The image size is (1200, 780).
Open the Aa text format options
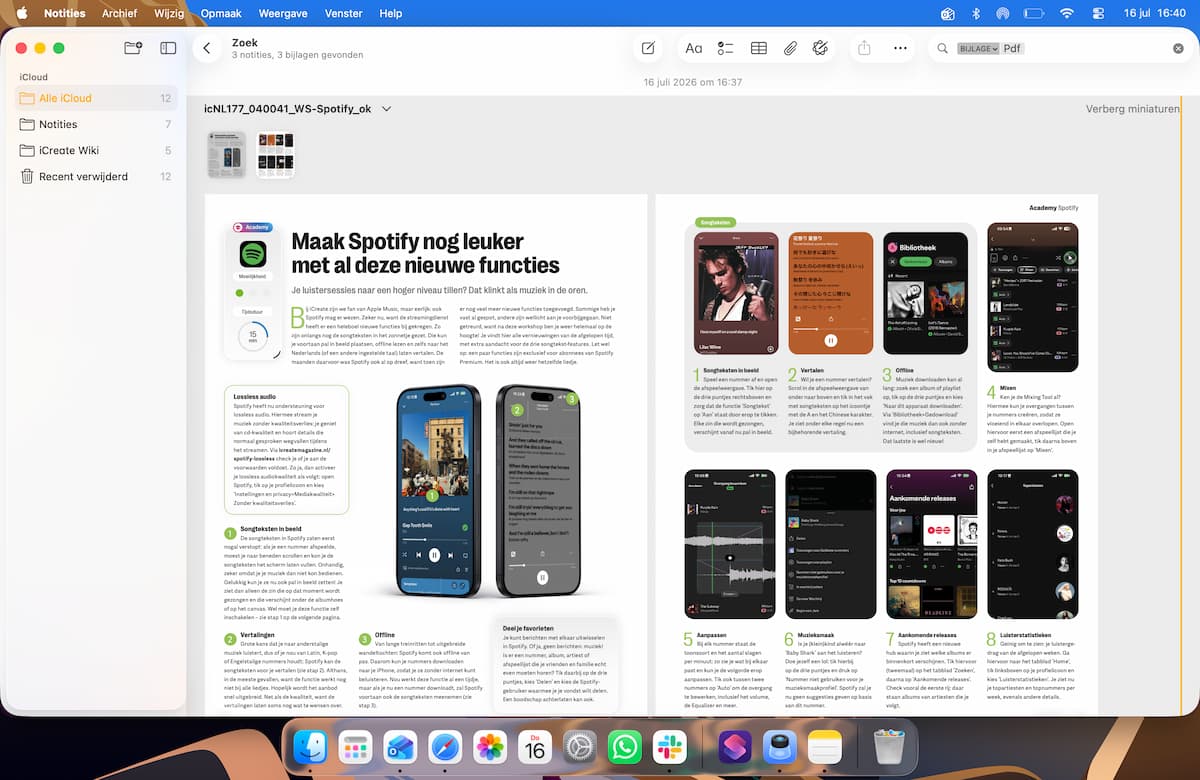click(x=693, y=48)
